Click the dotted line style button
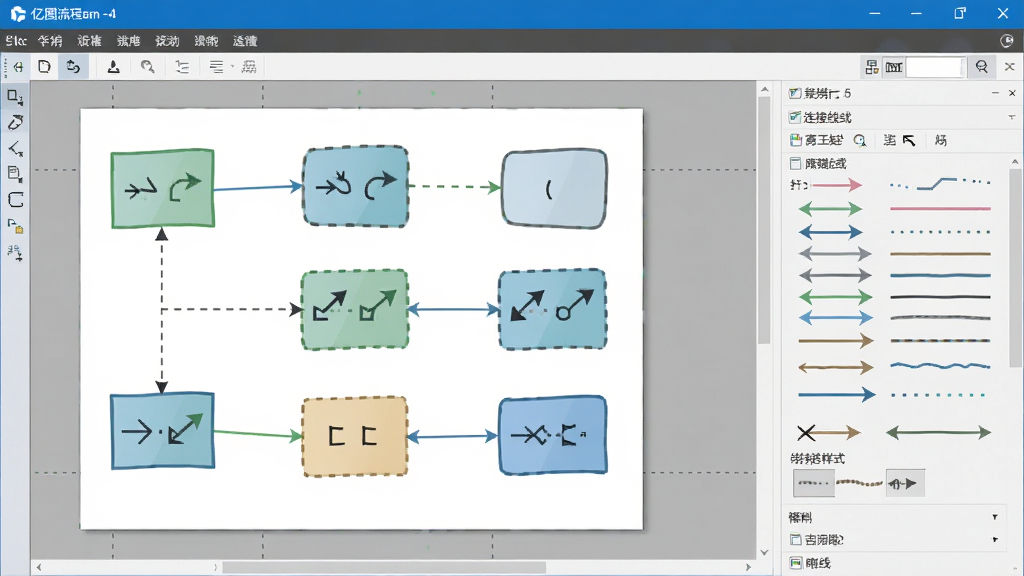This screenshot has width=1024, height=576. coord(814,484)
